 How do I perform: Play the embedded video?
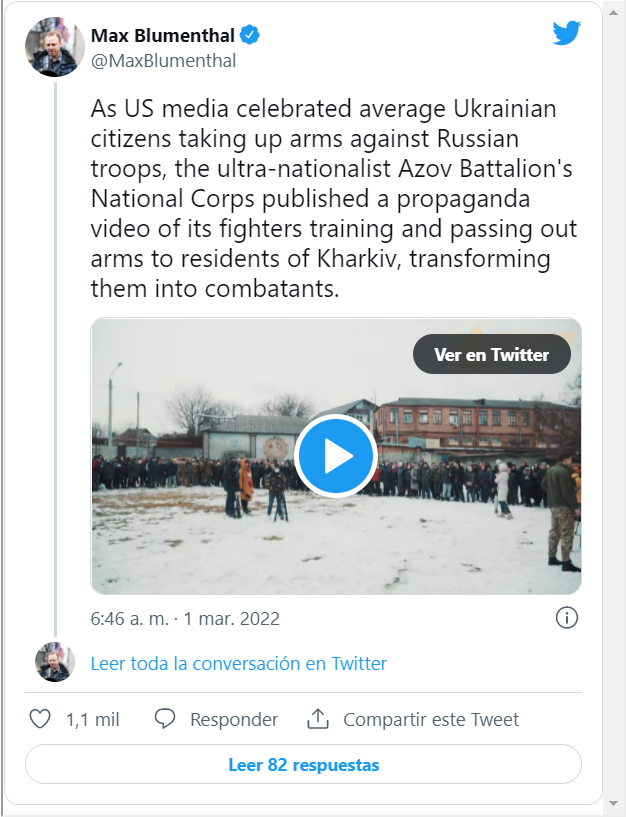[x=335, y=456]
